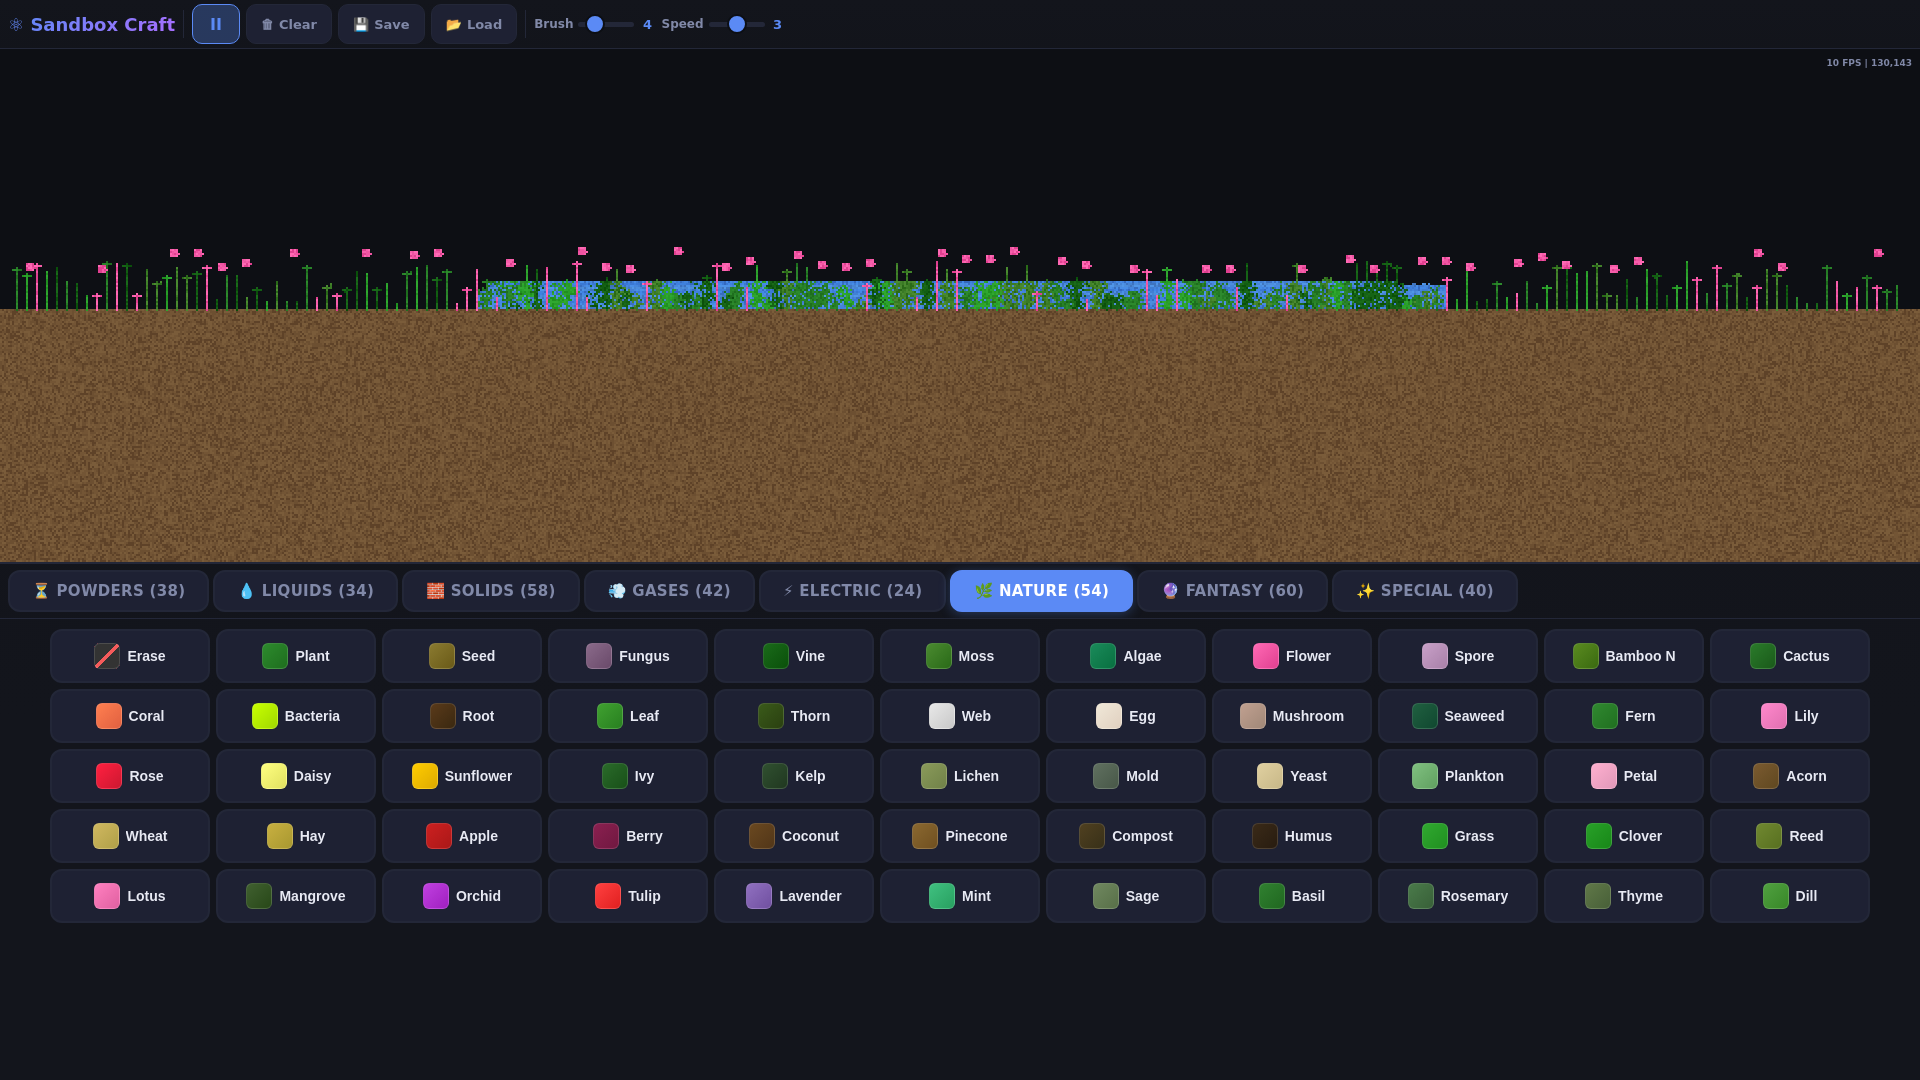Screen dimensions: 1920x1080
Task: Select the Nature (54) tab
Action: [1041, 591]
